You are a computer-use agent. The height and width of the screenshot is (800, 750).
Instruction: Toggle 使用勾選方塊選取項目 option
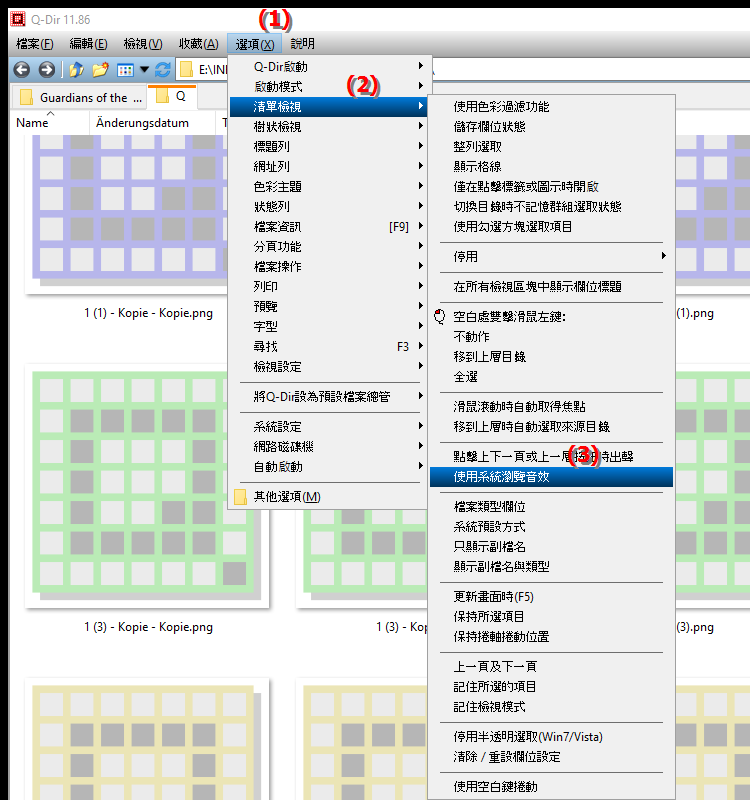coord(552,226)
